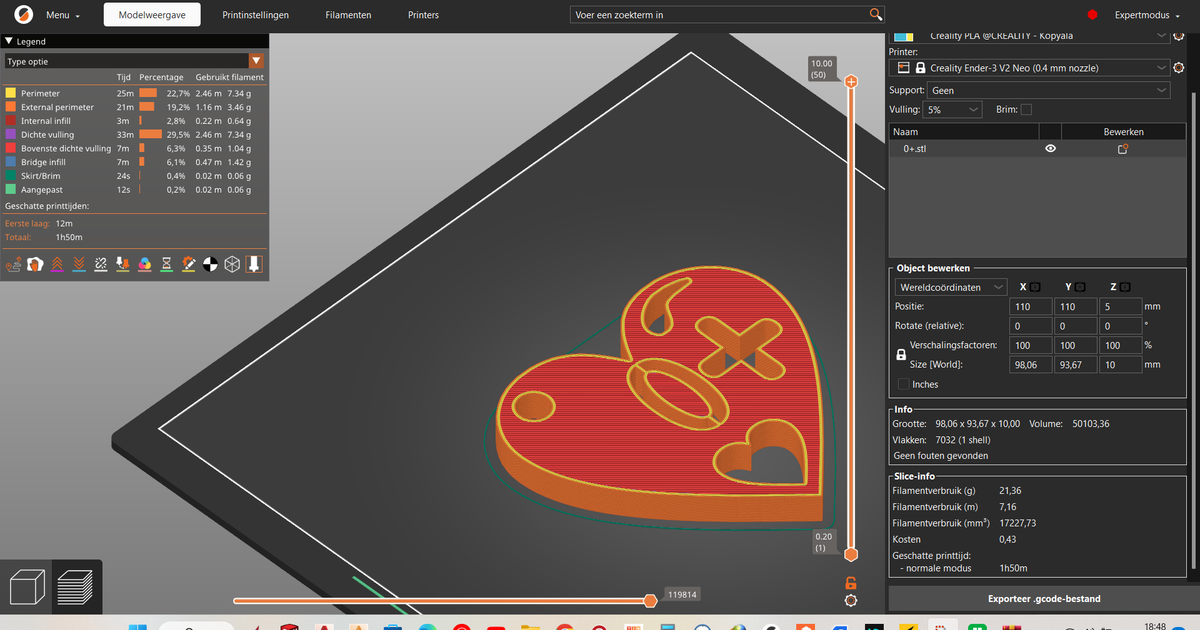Open the Menu dropdown
Image resolution: width=1200 pixels, height=630 pixels.
62,15
